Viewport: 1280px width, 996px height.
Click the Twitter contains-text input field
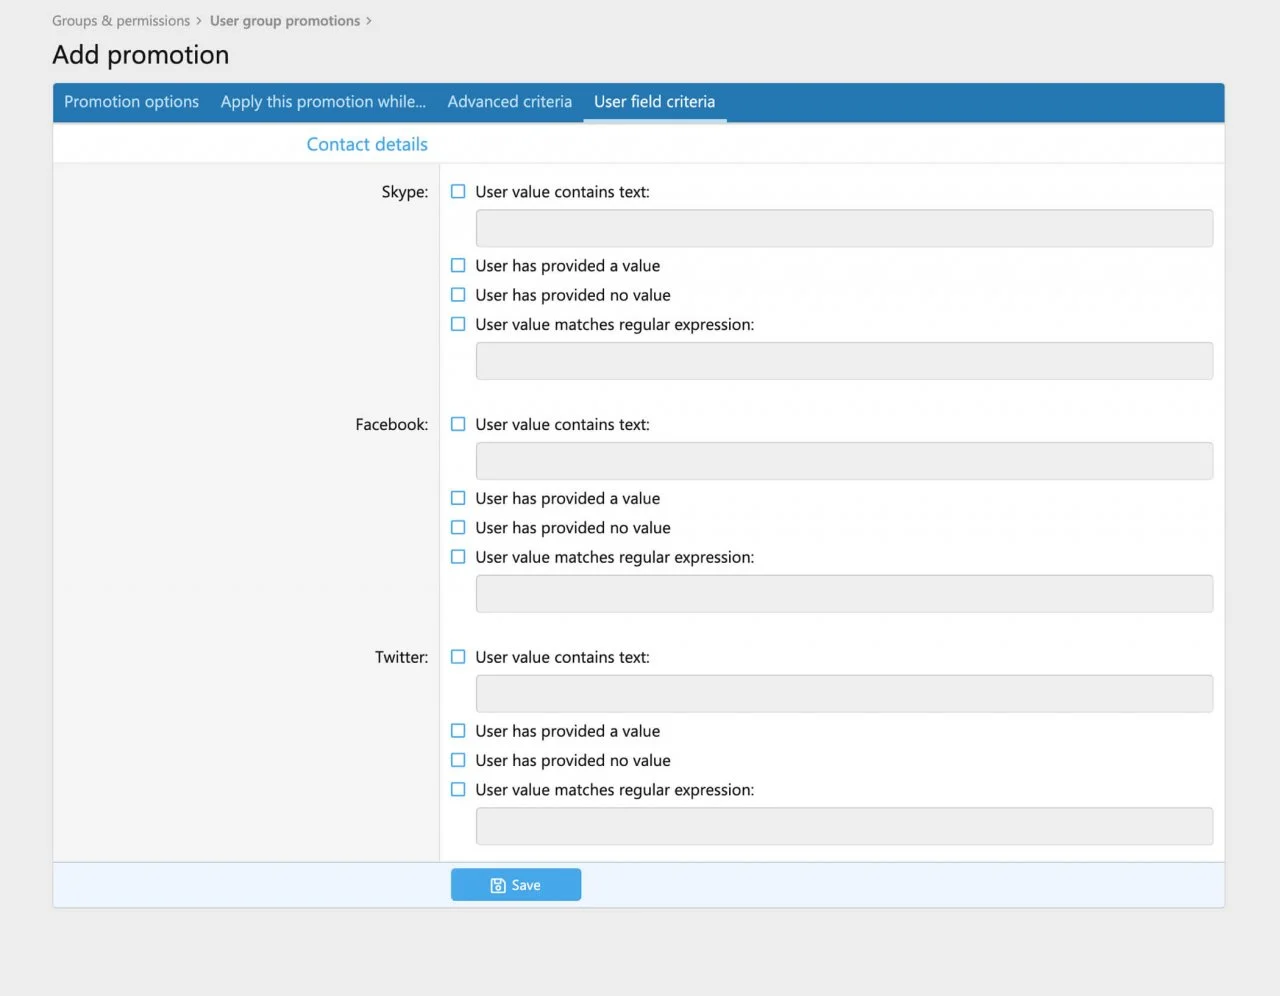pyautogui.click(x=844, y=694)
